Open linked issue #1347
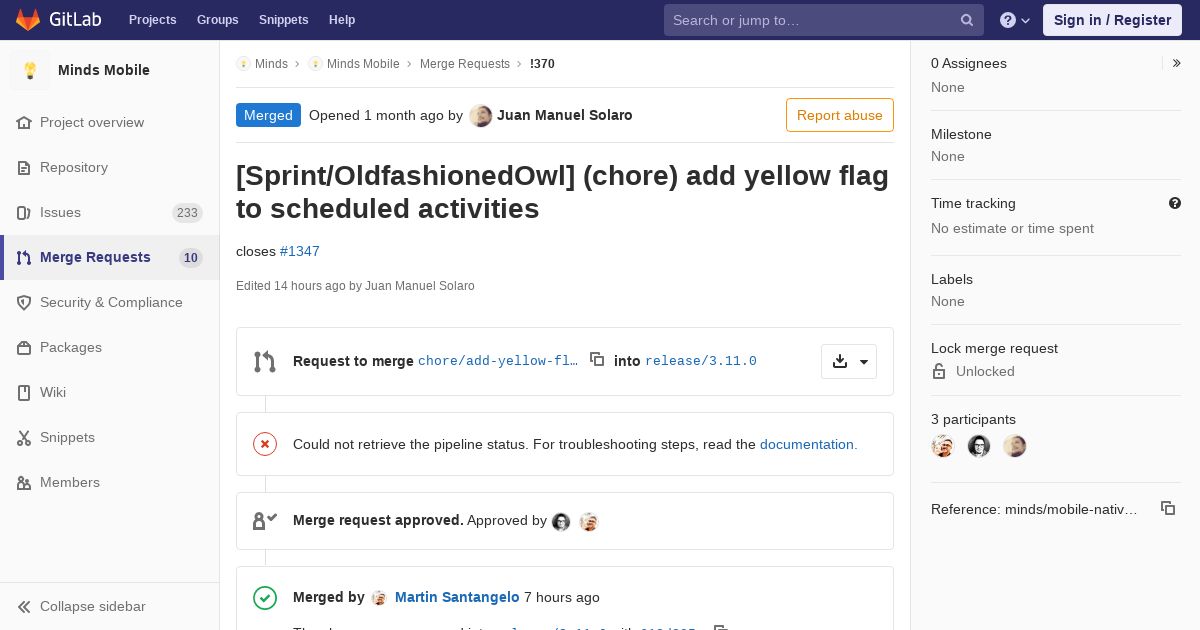 (x=300, y=251)
